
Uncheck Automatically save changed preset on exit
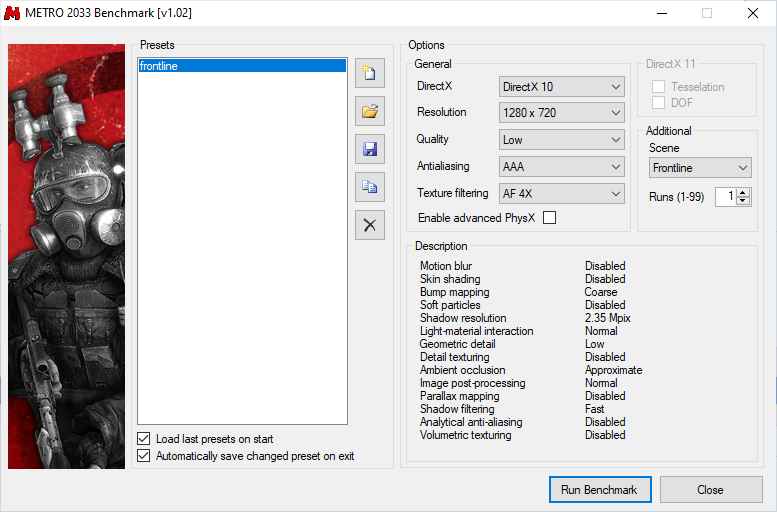pyautogui.click(x=144, y=455)
